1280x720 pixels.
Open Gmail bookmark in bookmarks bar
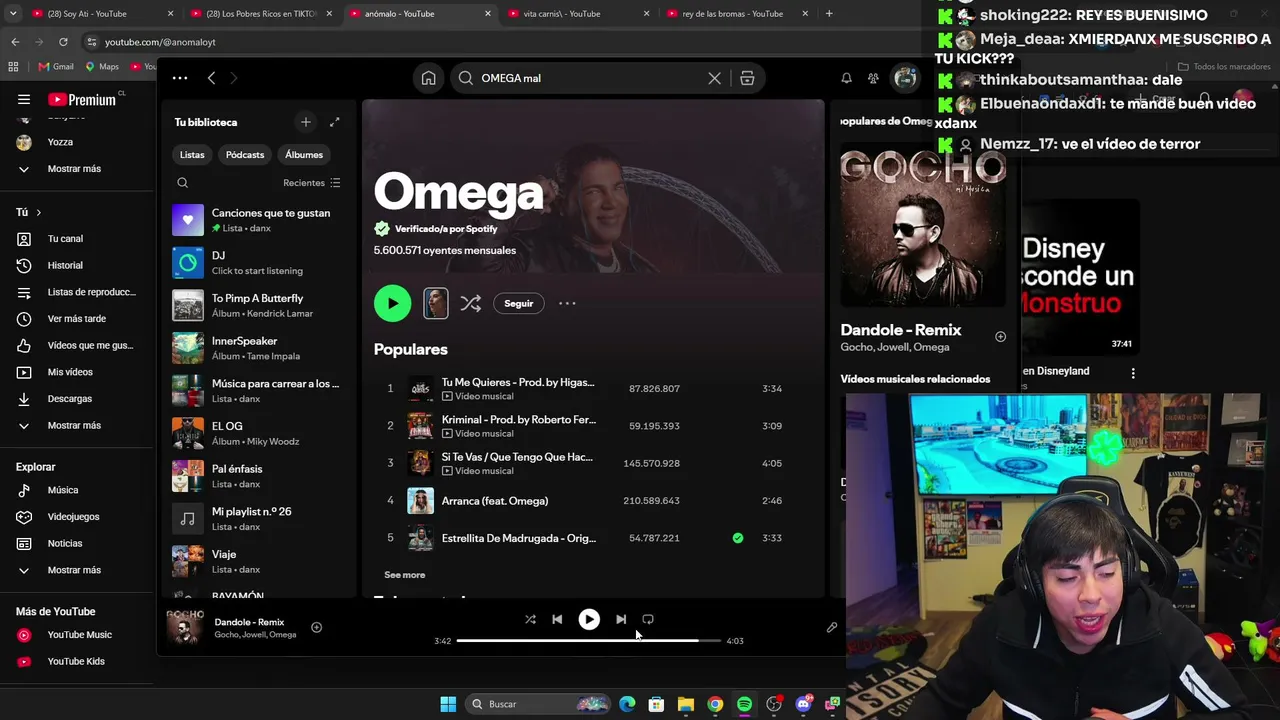[56, 67]
